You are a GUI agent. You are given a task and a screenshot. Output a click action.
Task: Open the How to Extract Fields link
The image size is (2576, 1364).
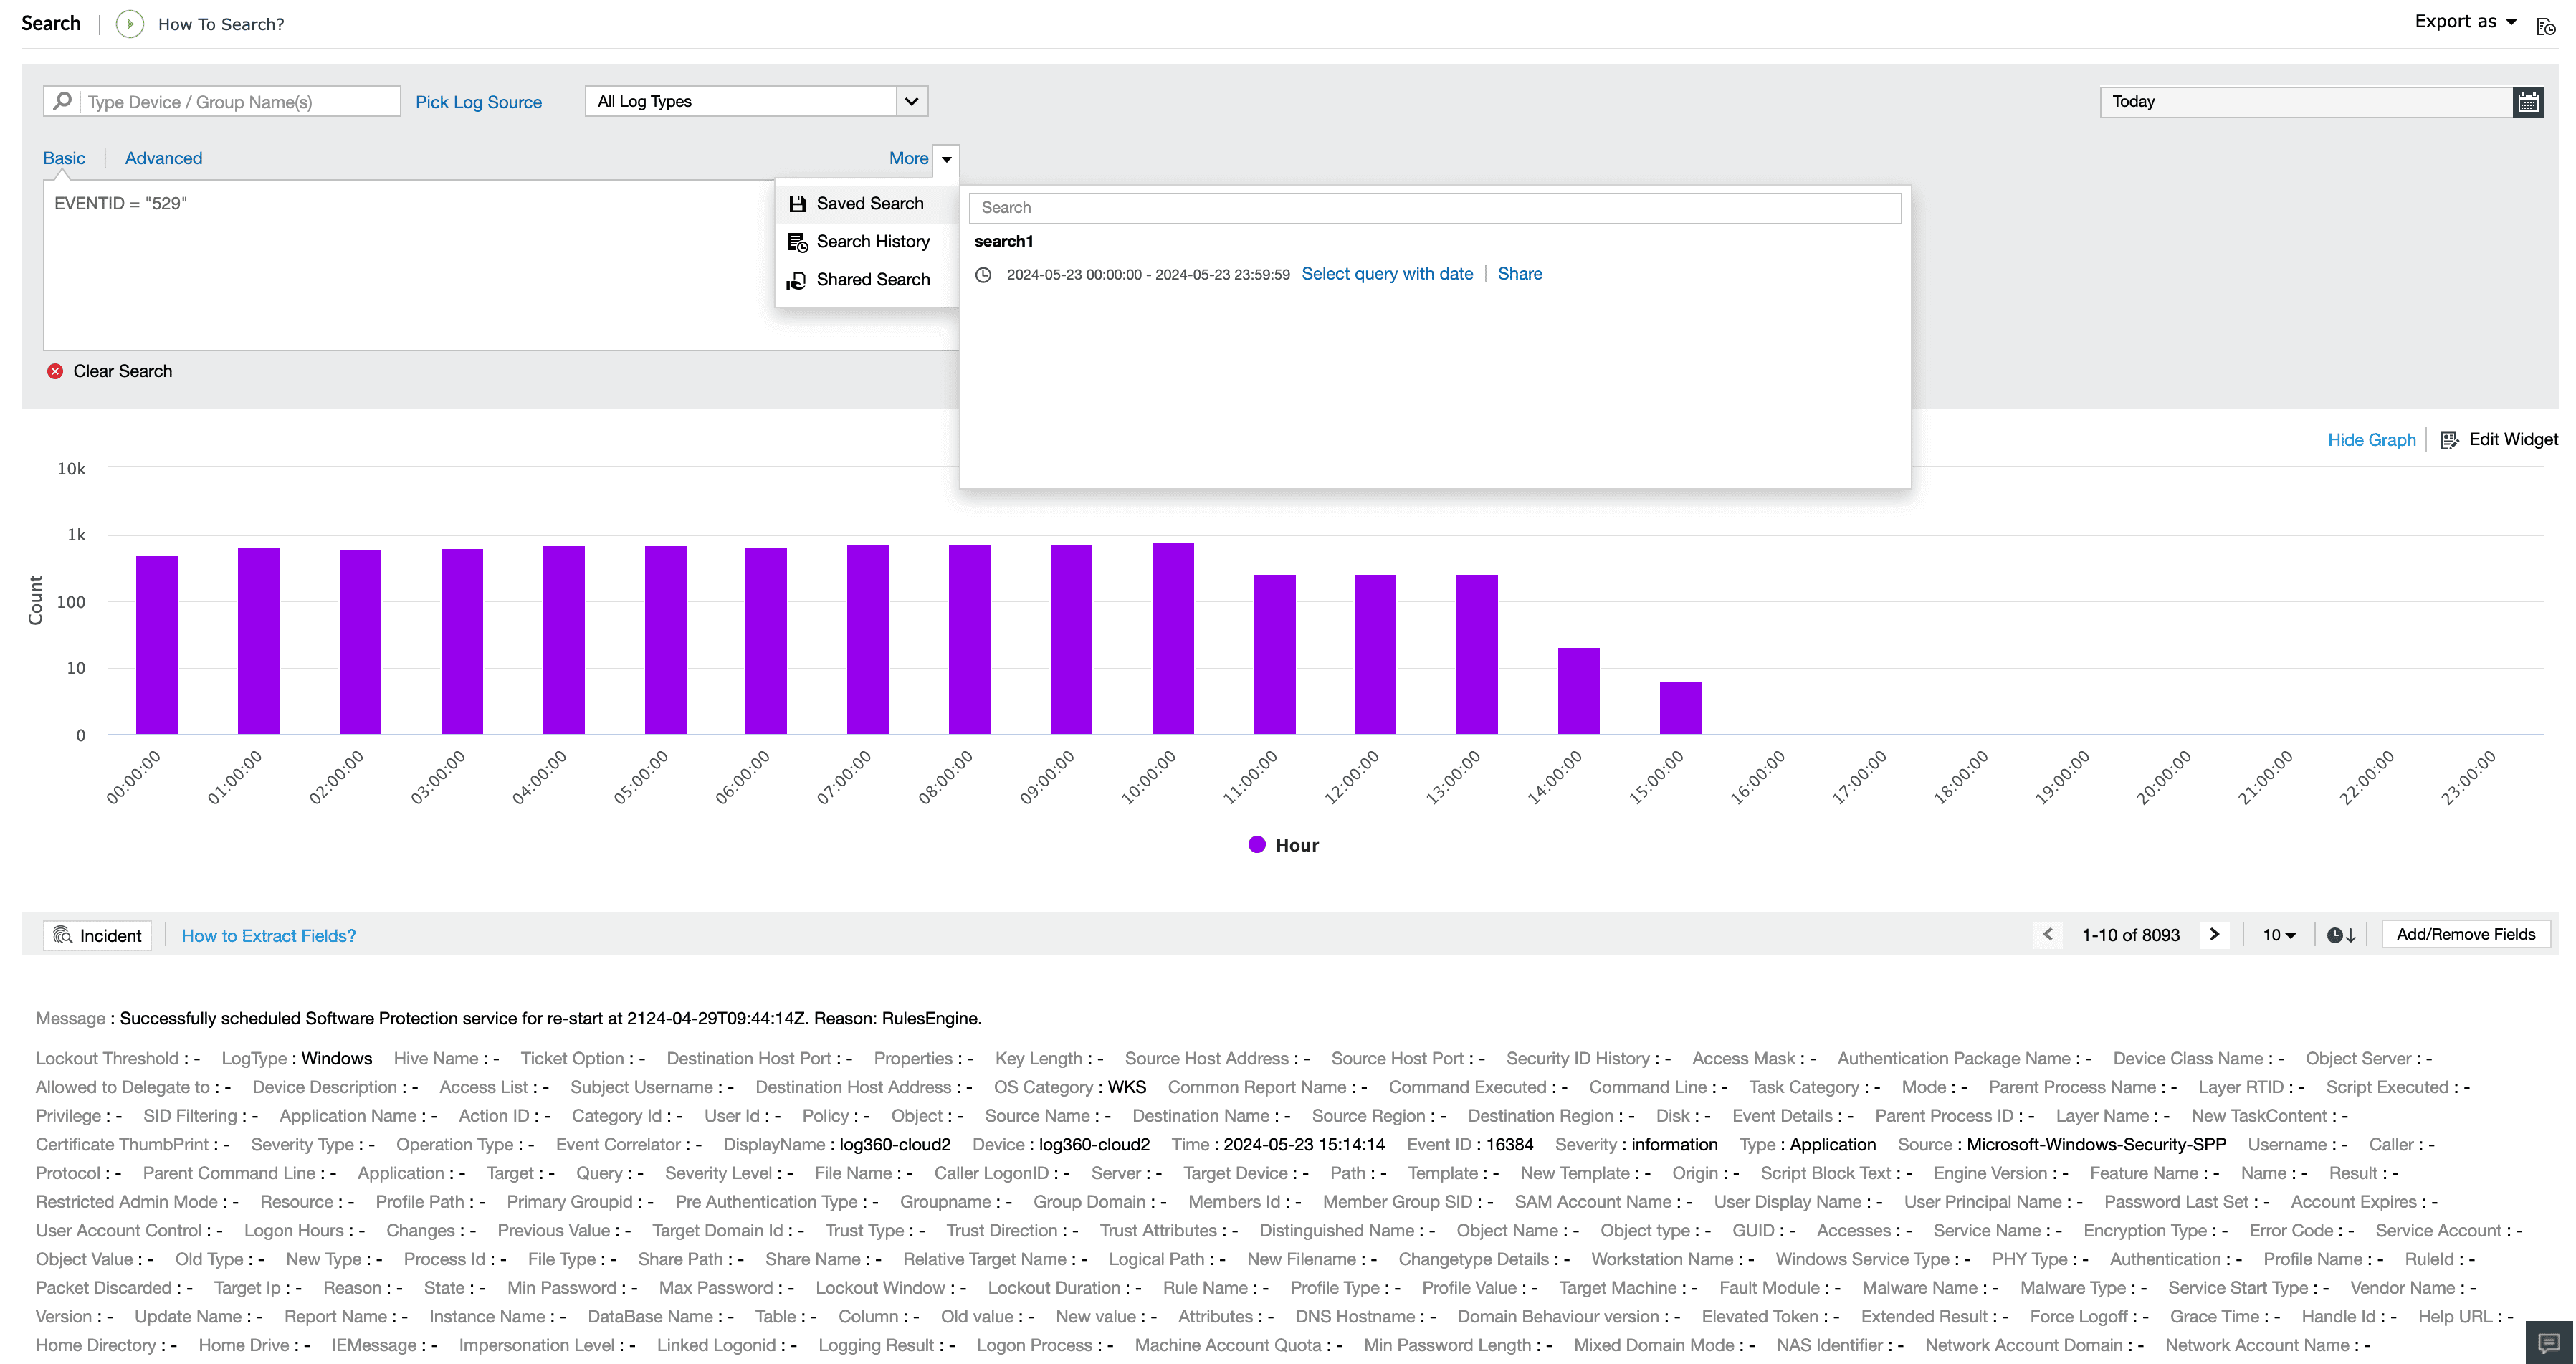coord(268,935)
